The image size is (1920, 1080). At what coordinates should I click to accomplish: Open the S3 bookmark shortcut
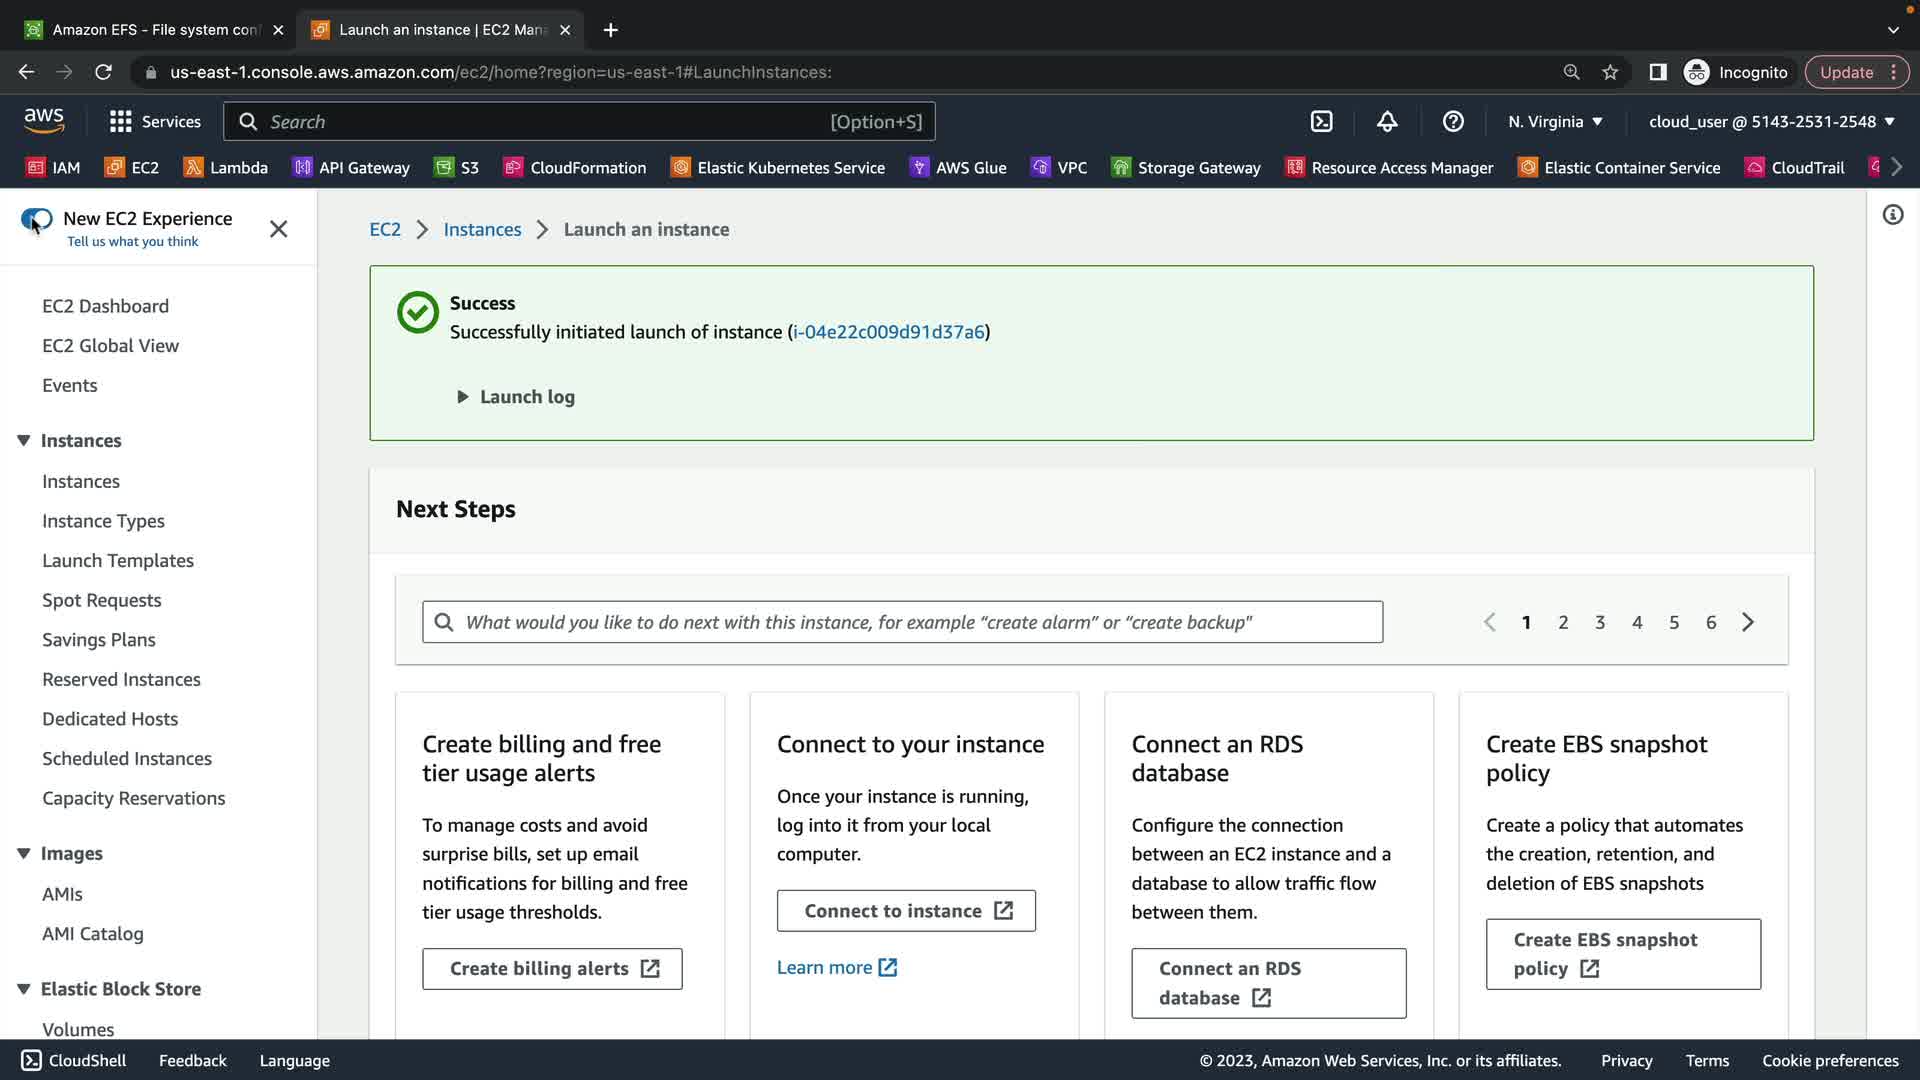tap(457, 168)
